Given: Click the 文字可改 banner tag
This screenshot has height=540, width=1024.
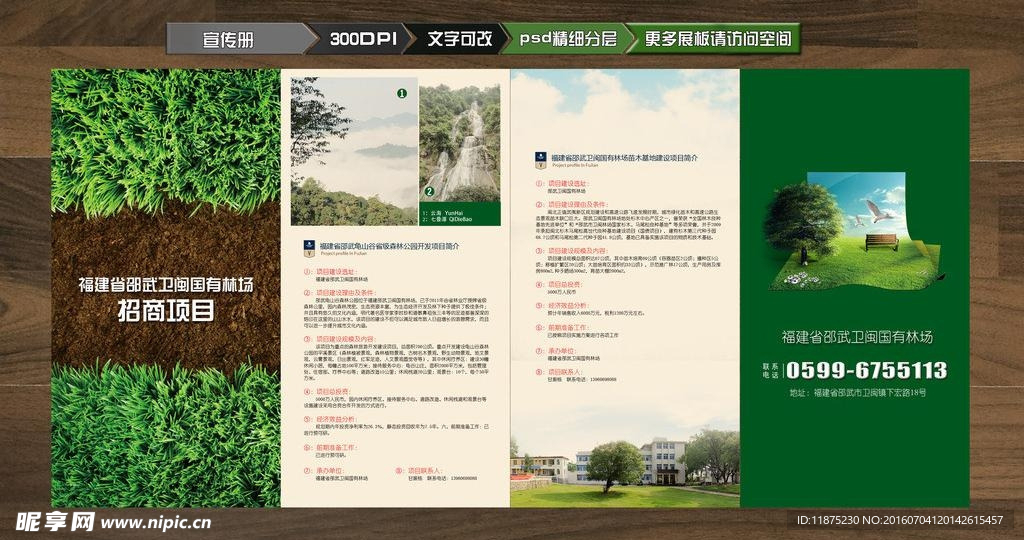Looking at the screenshot, I should coord(460,39).
